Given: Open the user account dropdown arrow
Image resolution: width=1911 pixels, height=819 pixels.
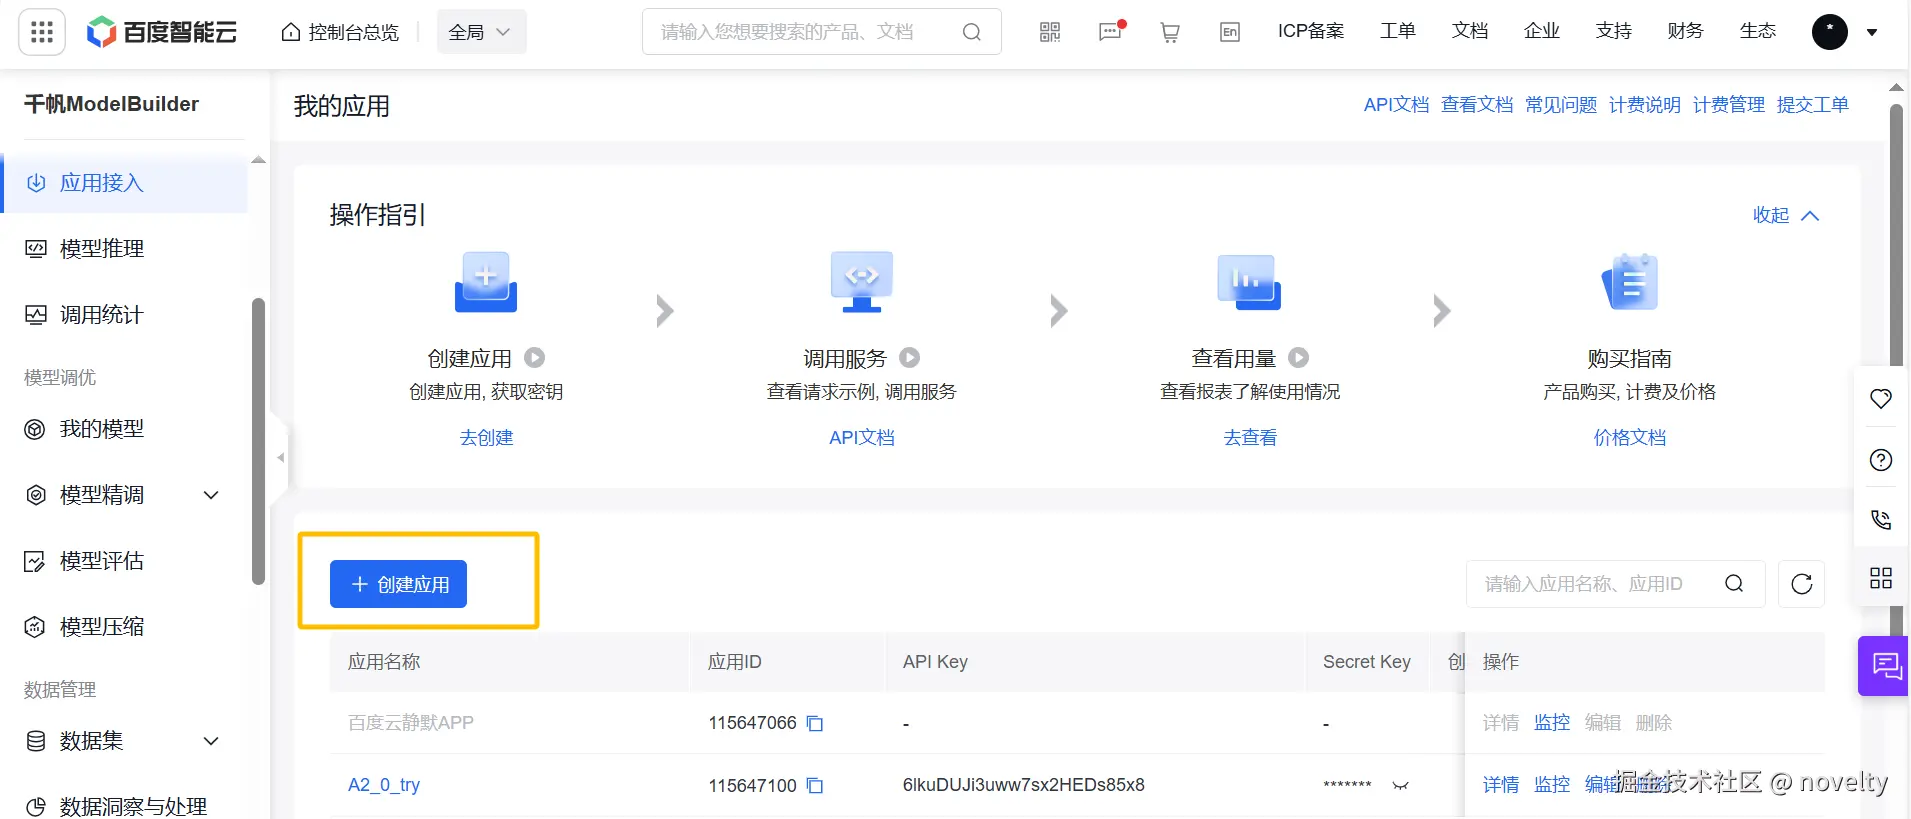Looking at the screenshot, I should 1872,32.
